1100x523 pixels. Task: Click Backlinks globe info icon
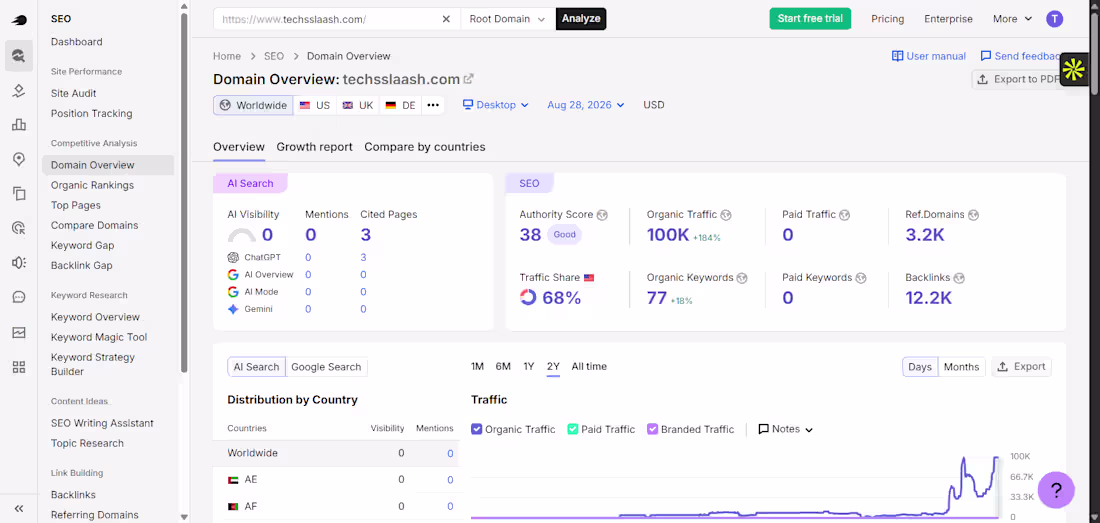(x=960, y=278)
